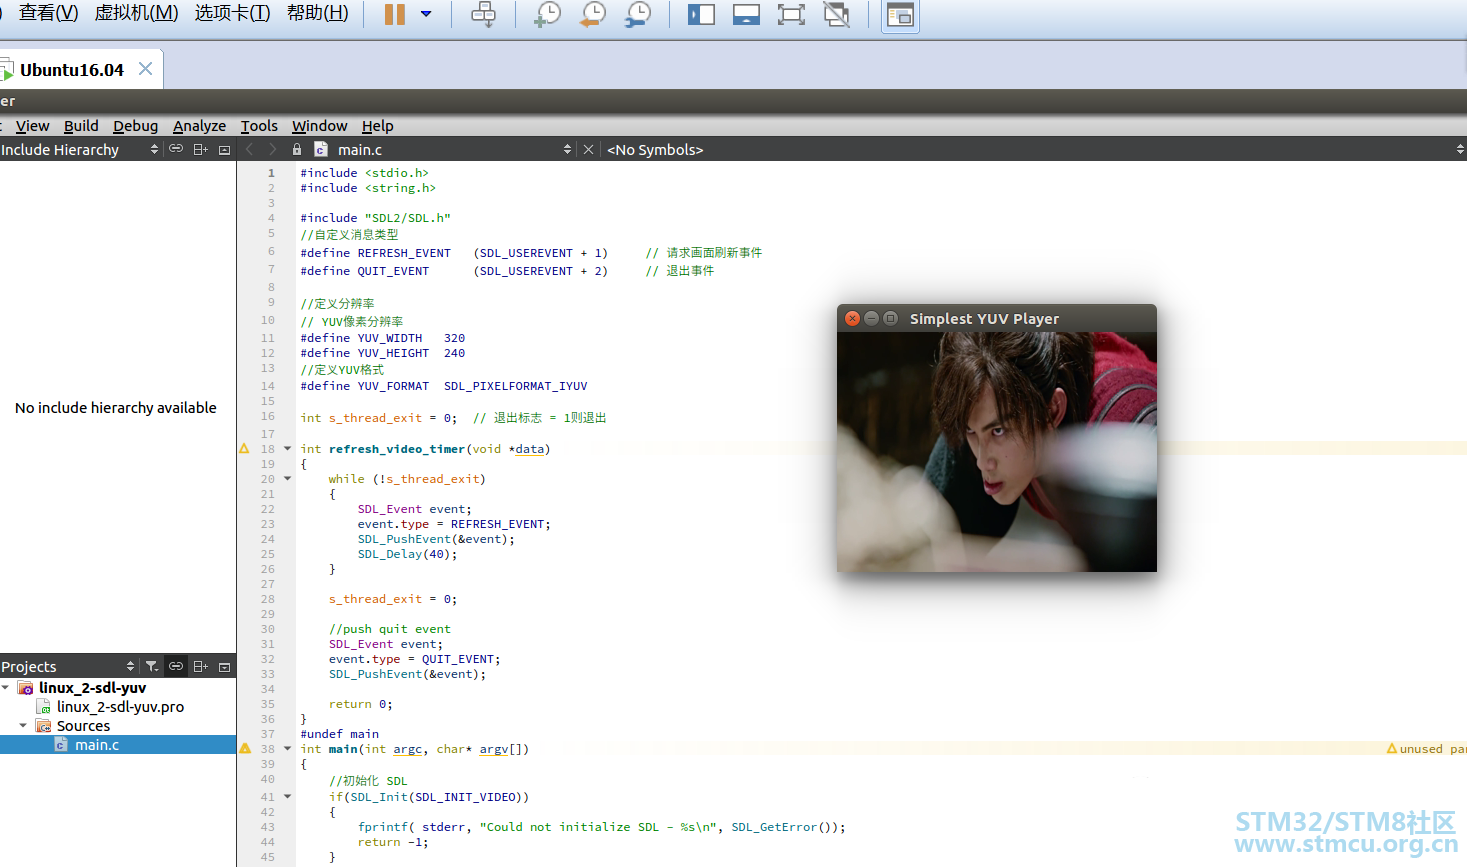Open the Projects pane selector dropdown

coord(68,666)
